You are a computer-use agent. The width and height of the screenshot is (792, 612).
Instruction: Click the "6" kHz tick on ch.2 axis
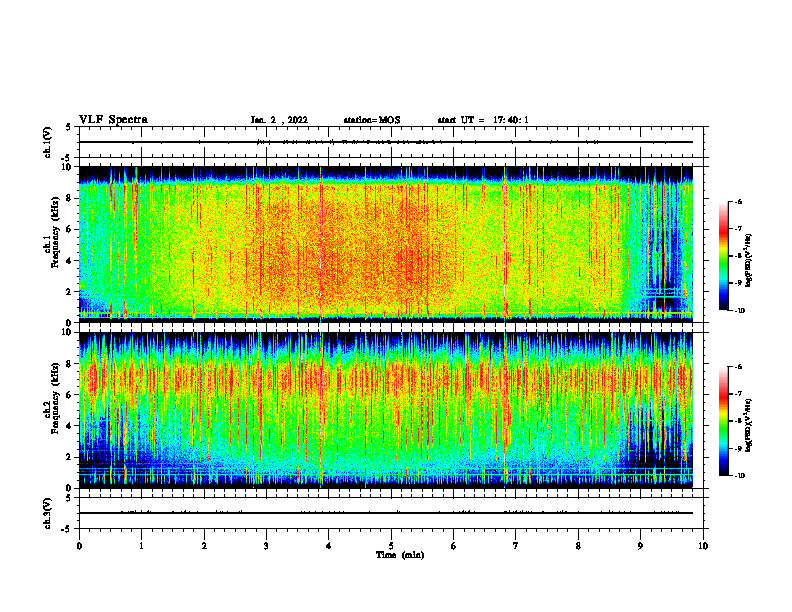point(70,395)
